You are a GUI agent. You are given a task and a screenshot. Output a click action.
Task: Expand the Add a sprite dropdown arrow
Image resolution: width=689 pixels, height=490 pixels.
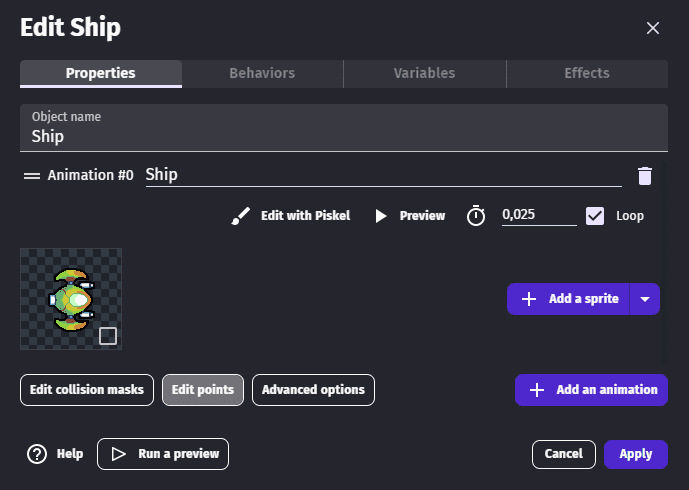pos(645,299)
